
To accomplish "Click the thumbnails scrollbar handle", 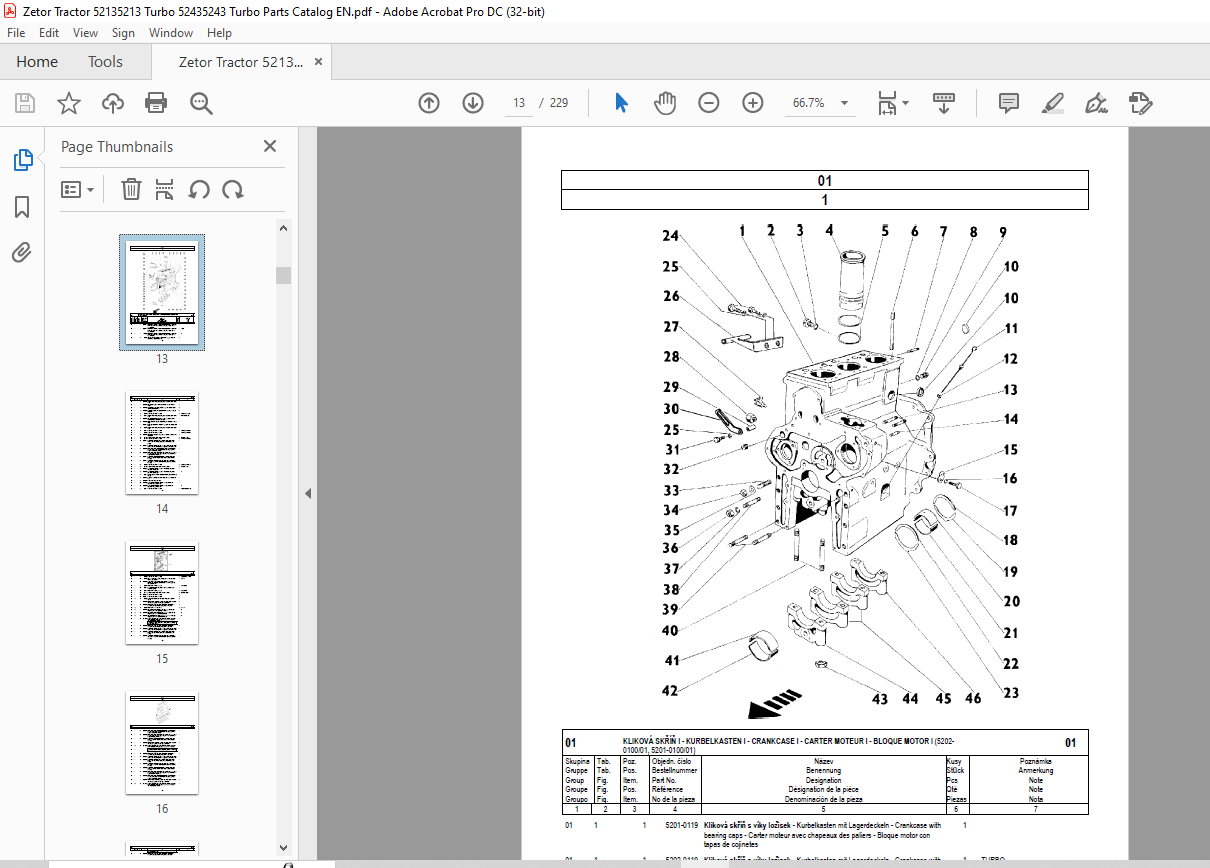I will coord(284,275).
